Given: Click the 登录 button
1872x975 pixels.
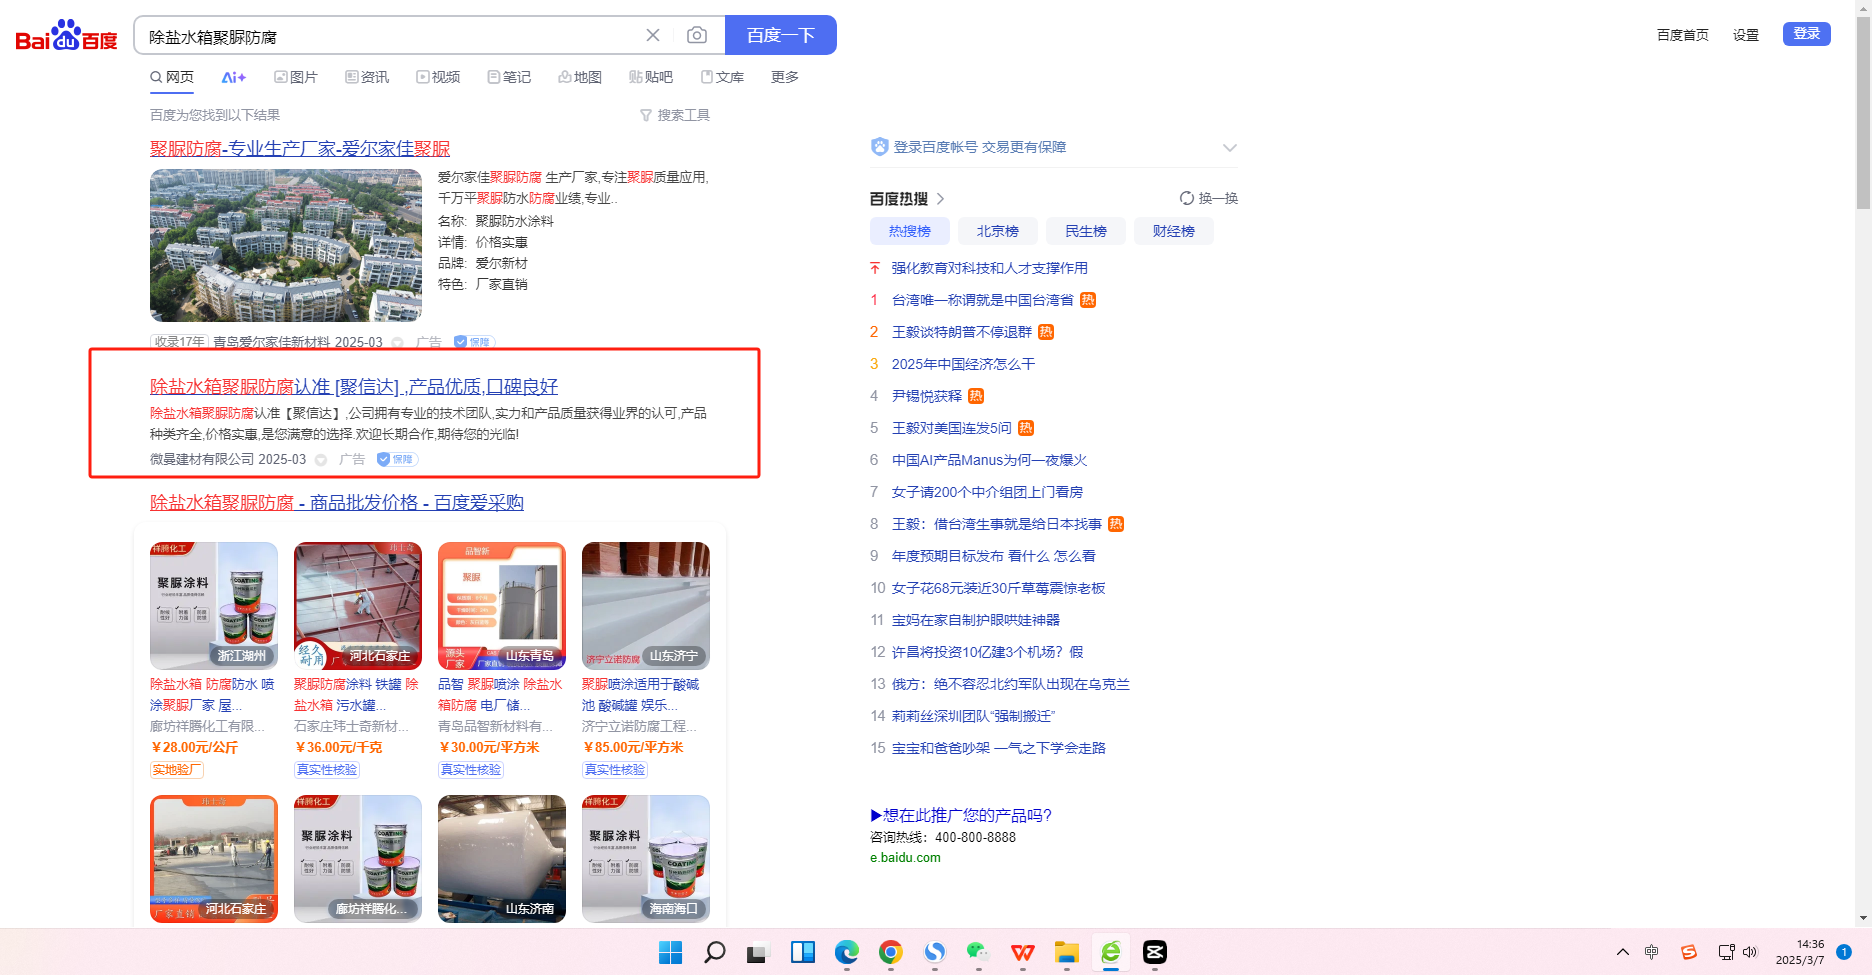Looking at the screenshot, I should pyautogui.click(x=1807, y=34).
